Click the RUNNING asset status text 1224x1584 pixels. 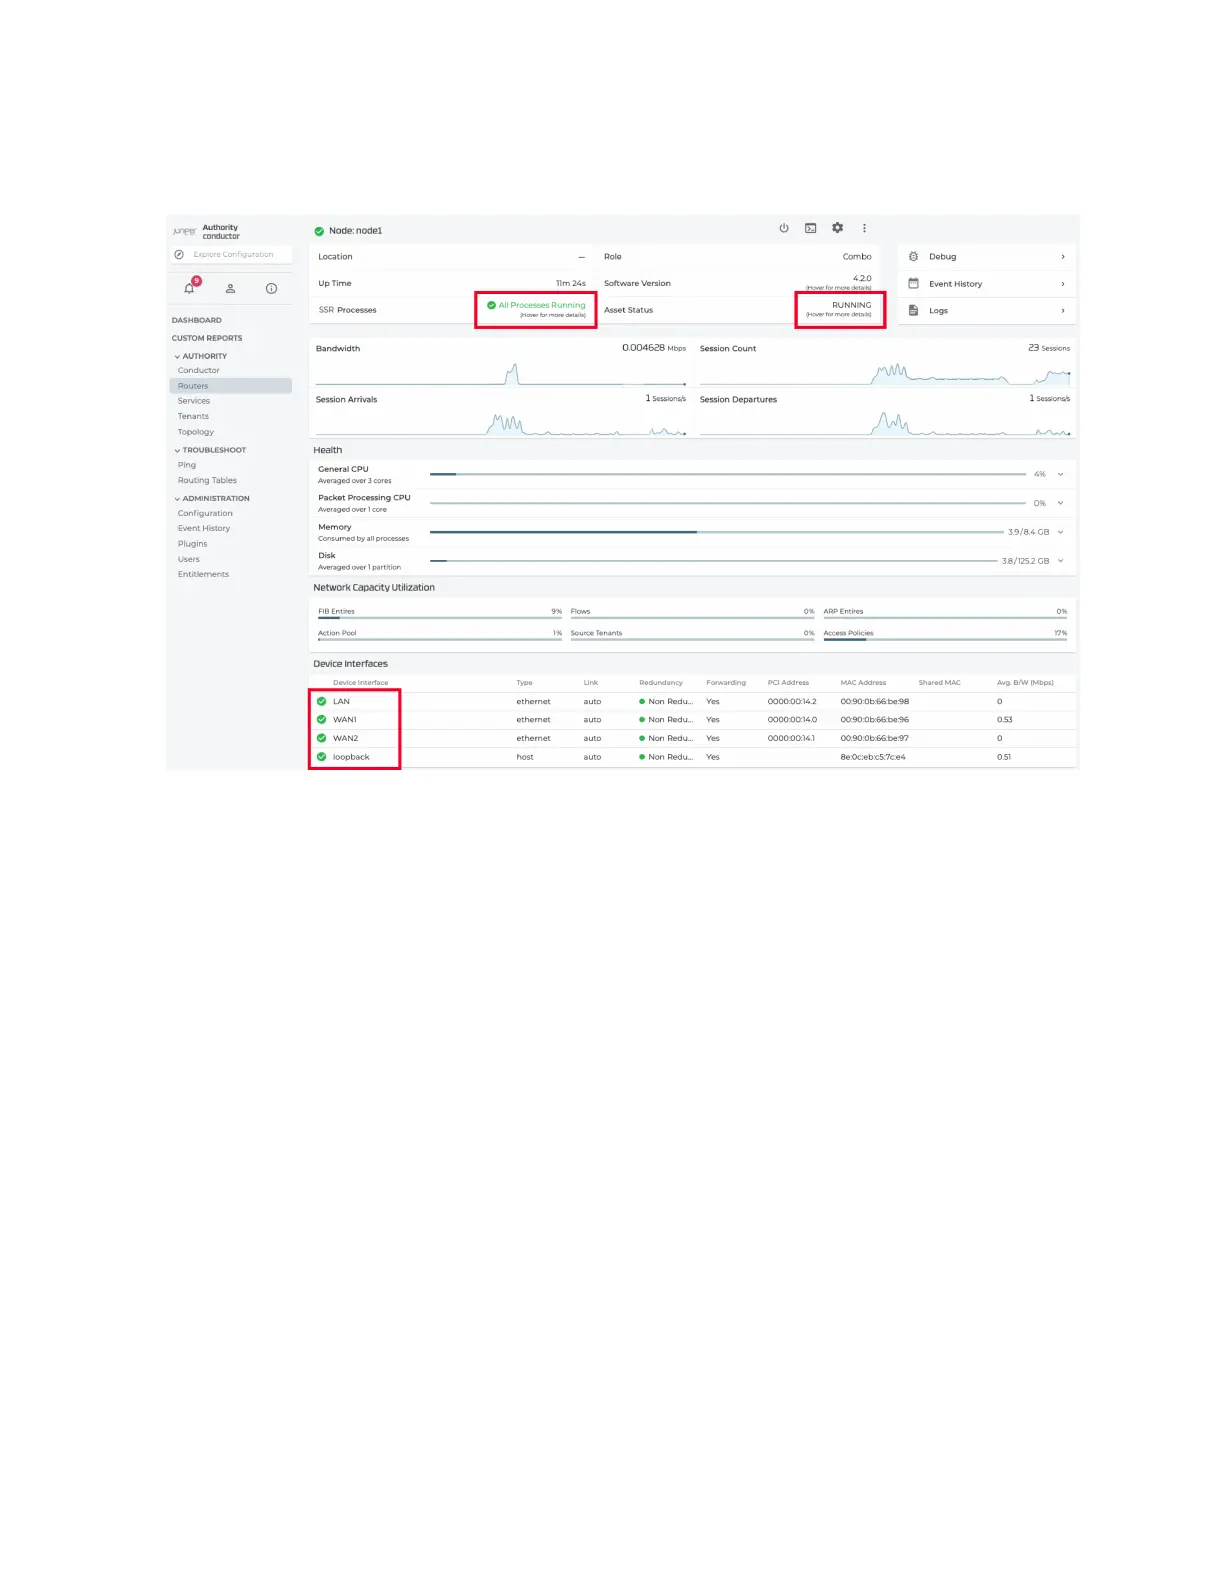(x=851, y=305)
